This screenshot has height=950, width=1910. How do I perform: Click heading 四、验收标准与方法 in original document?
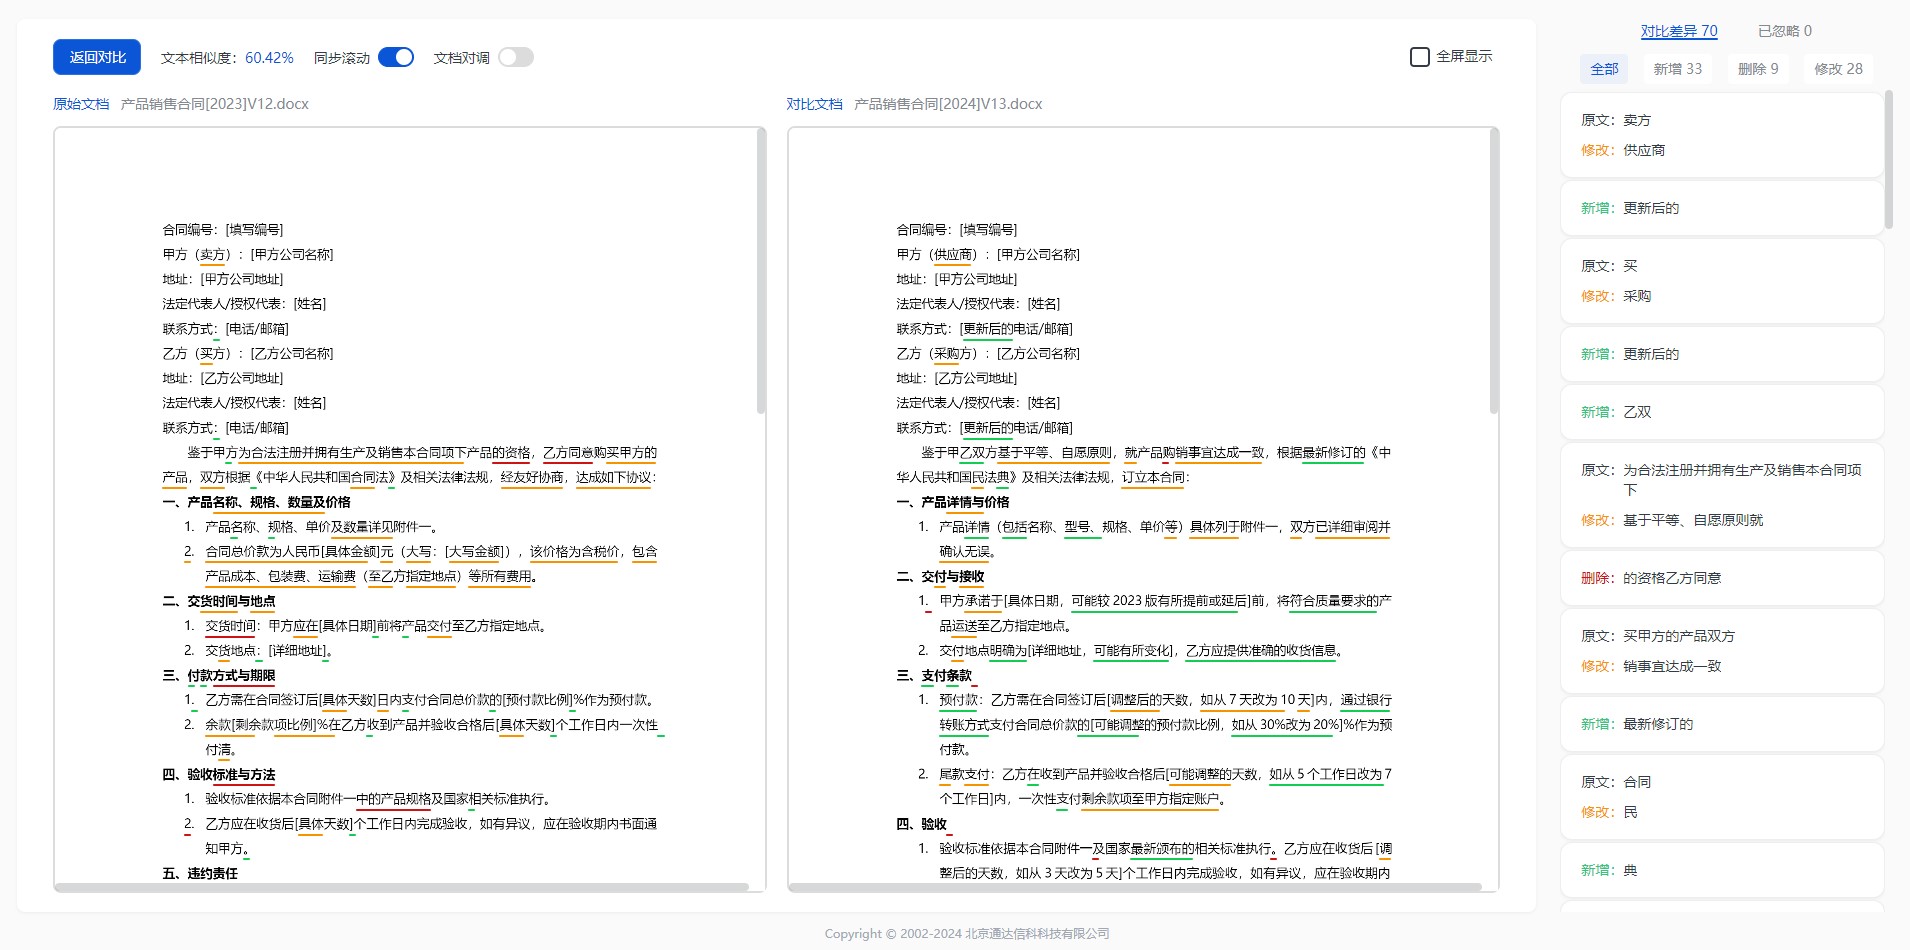point(219,774)
